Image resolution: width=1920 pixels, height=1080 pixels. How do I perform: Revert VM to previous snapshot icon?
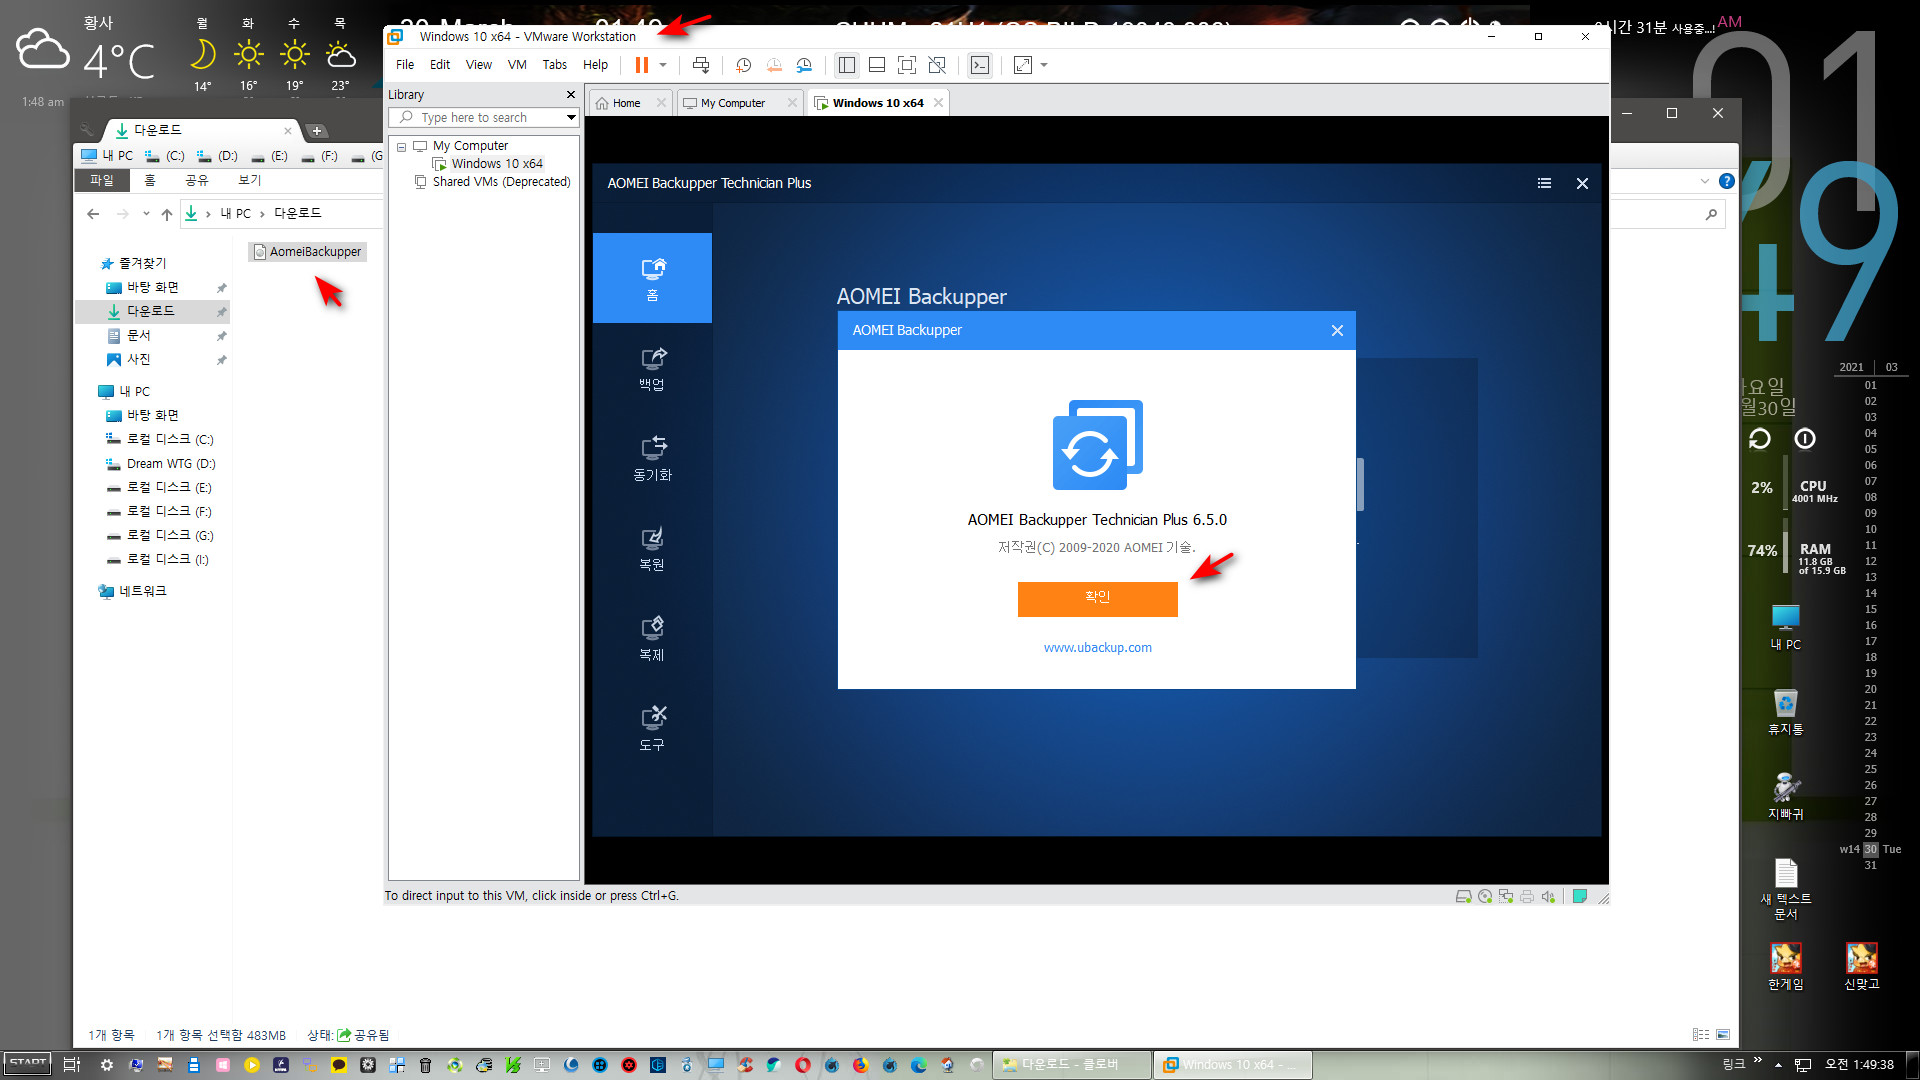[774, 65]
